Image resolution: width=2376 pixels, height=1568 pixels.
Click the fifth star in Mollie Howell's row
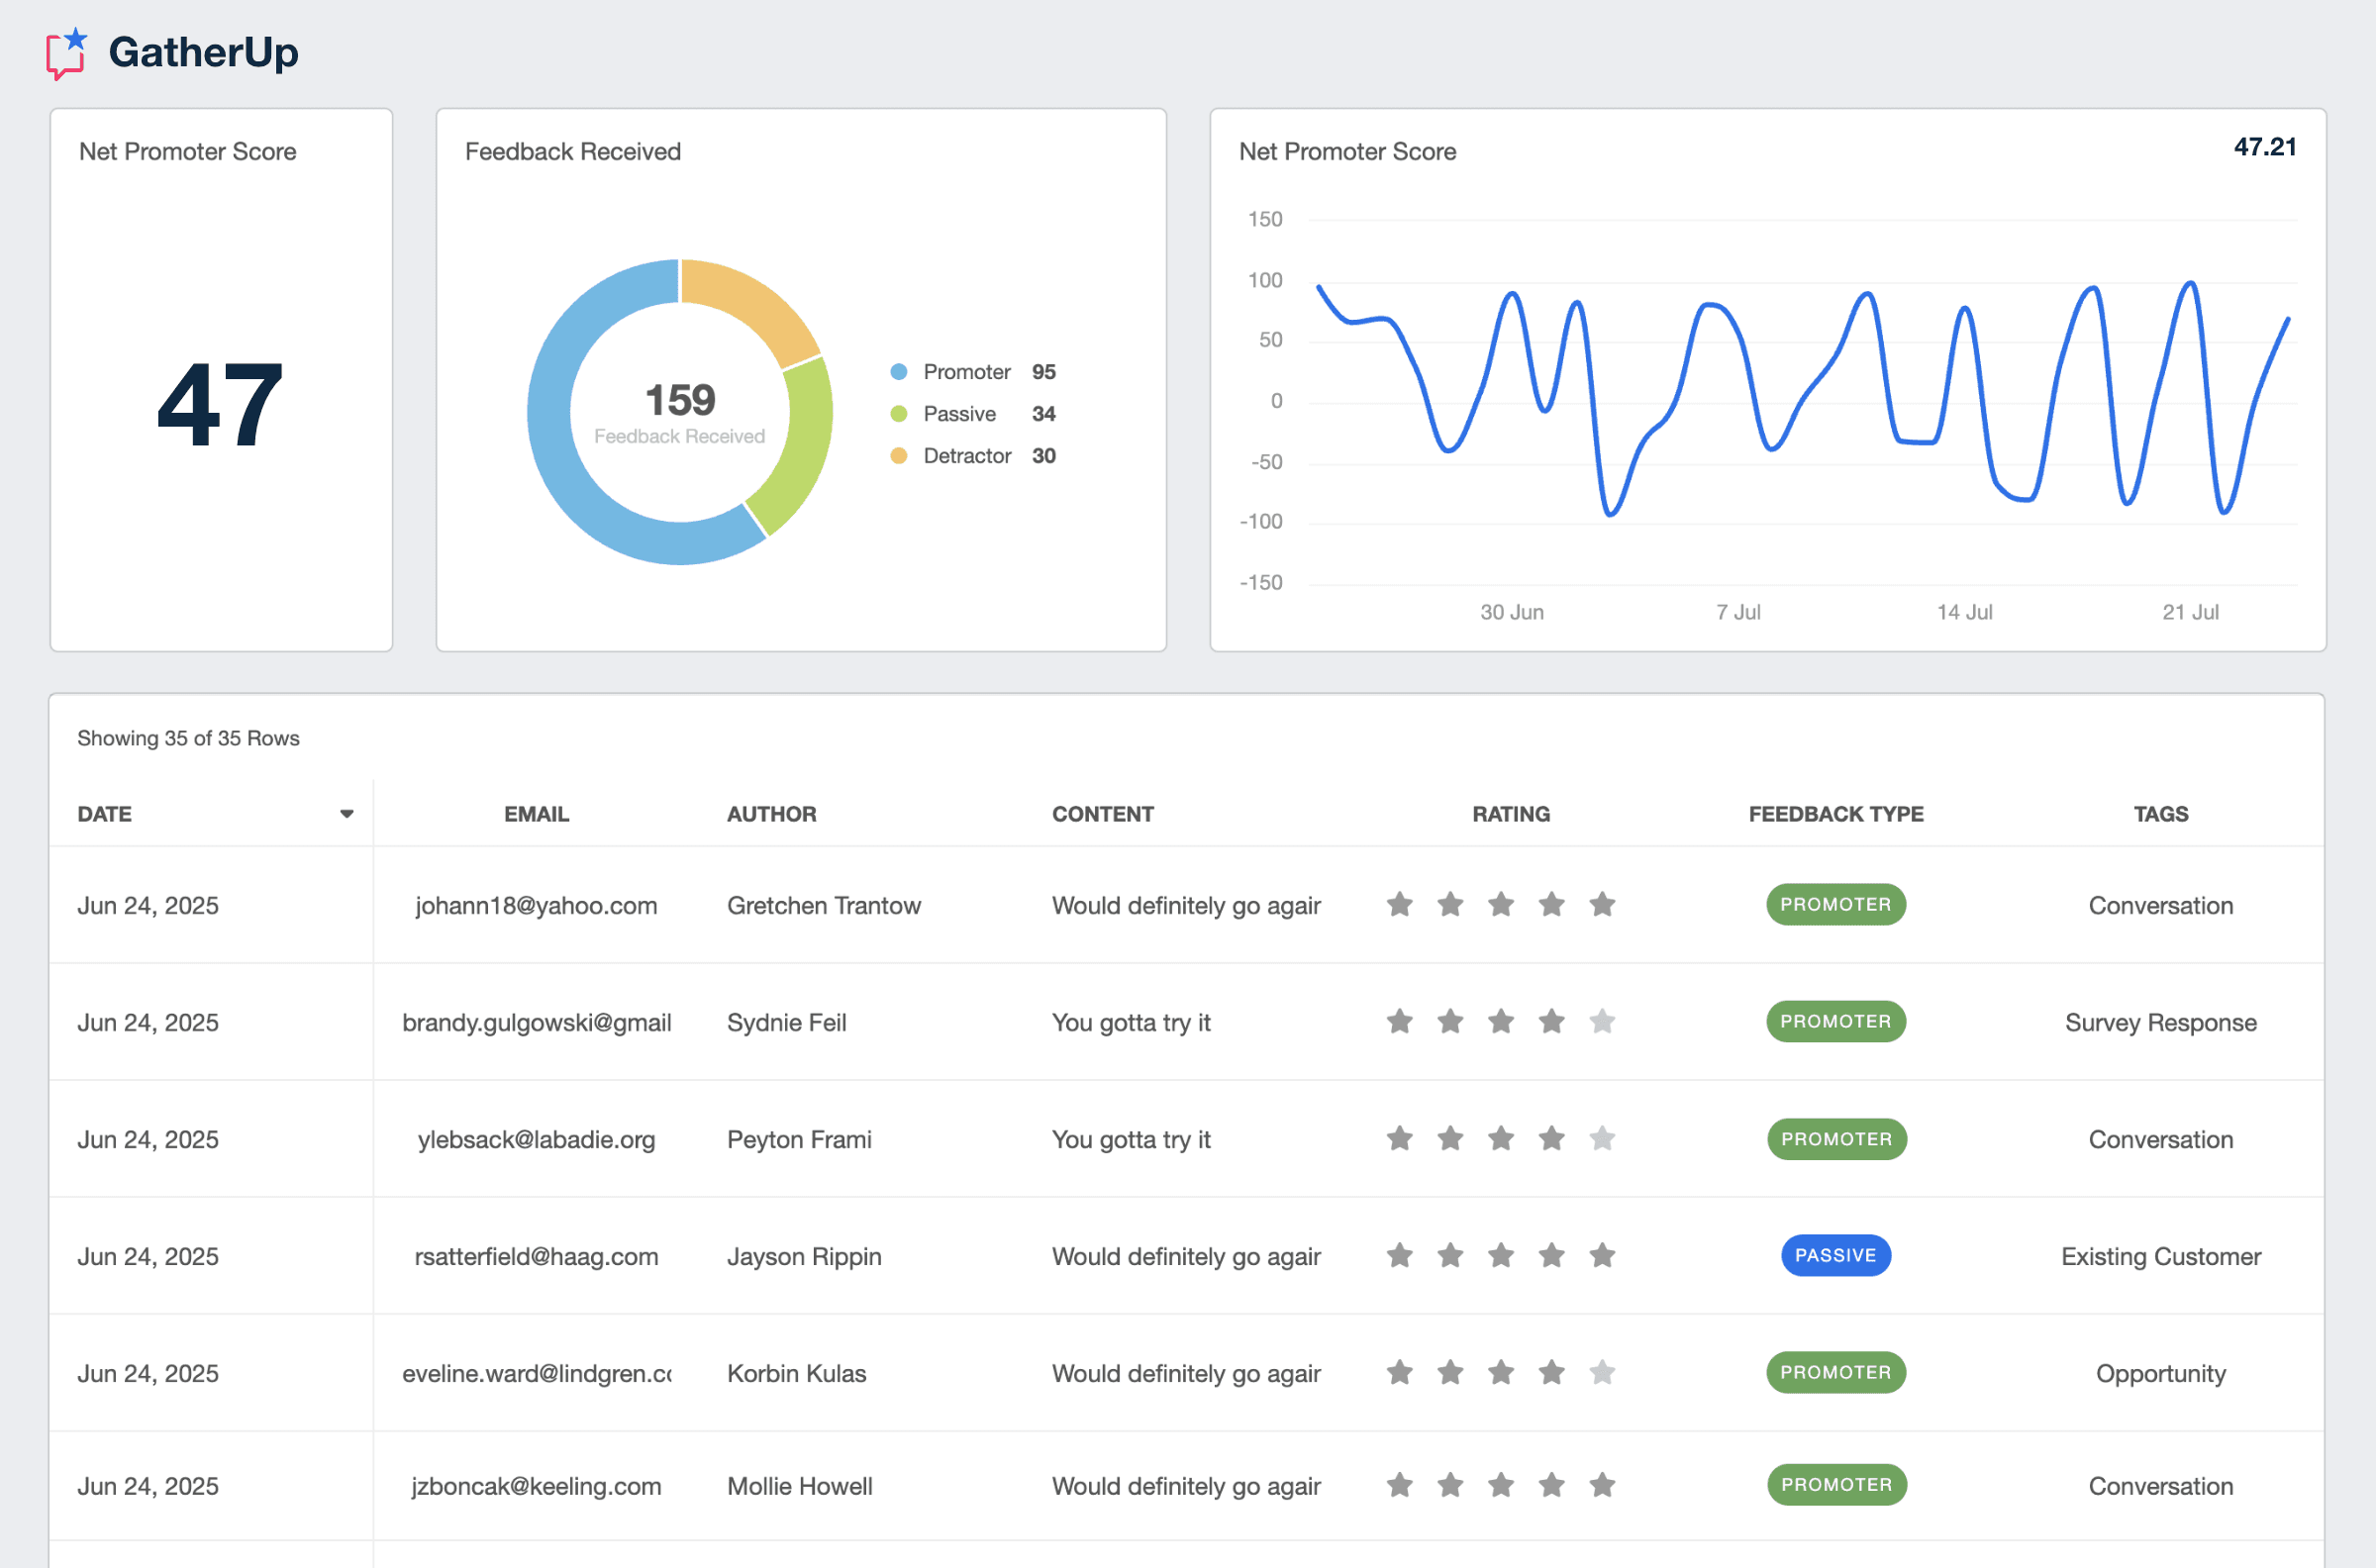click(1602, 1485)
